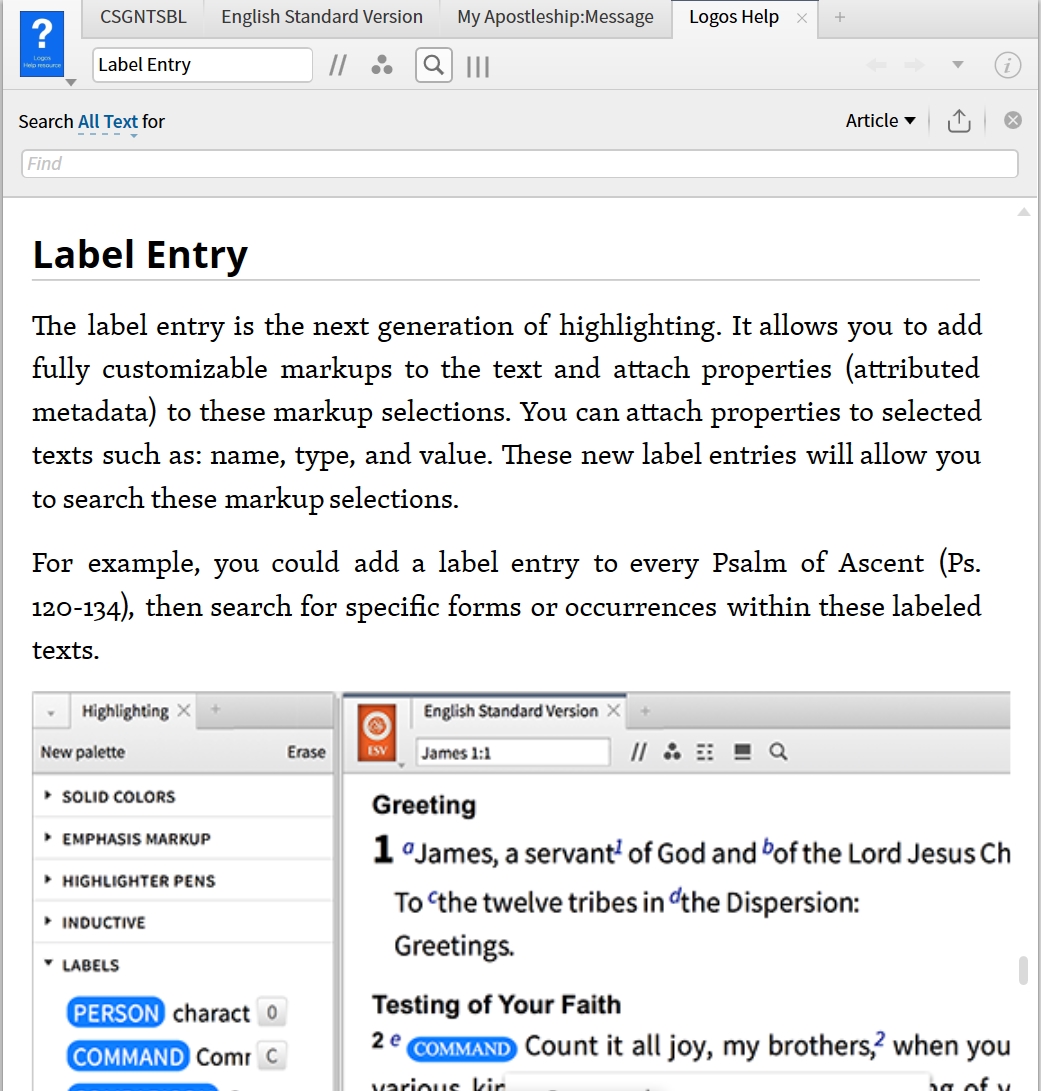Click footnote 2 after brothers
This screenshot has height=1091, width=1041.
[x=880, y=1039]
